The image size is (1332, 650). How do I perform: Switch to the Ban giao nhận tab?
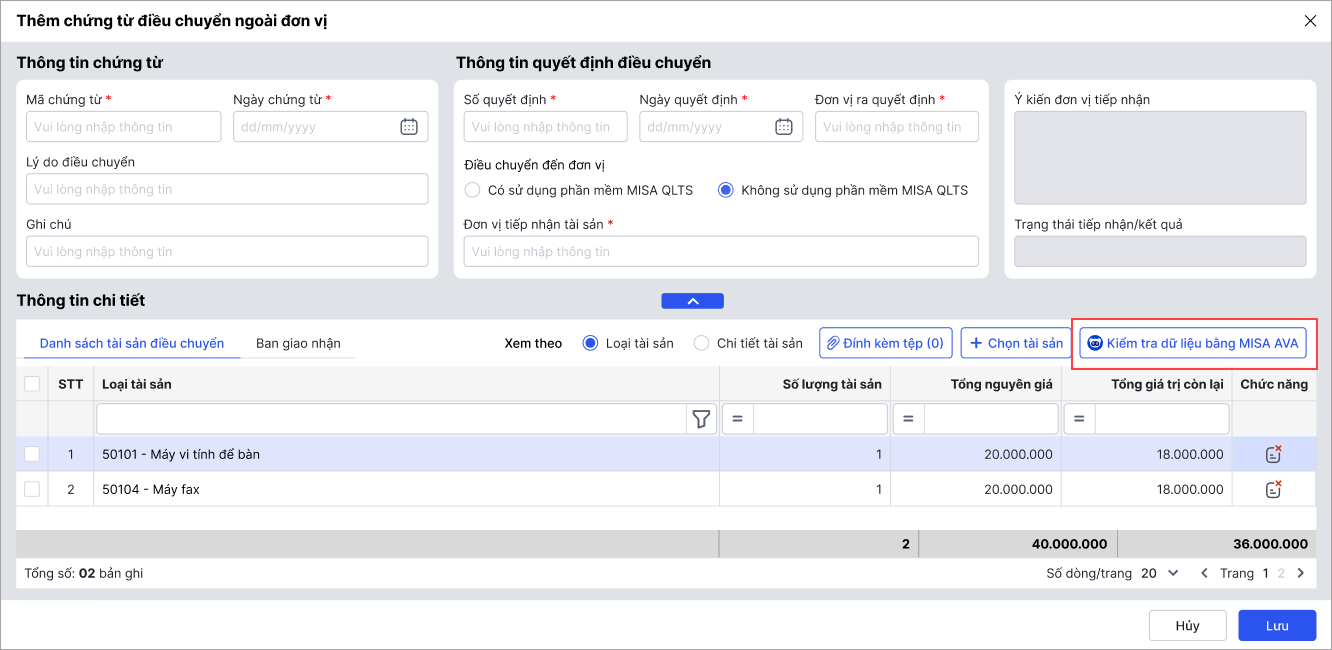298,343
